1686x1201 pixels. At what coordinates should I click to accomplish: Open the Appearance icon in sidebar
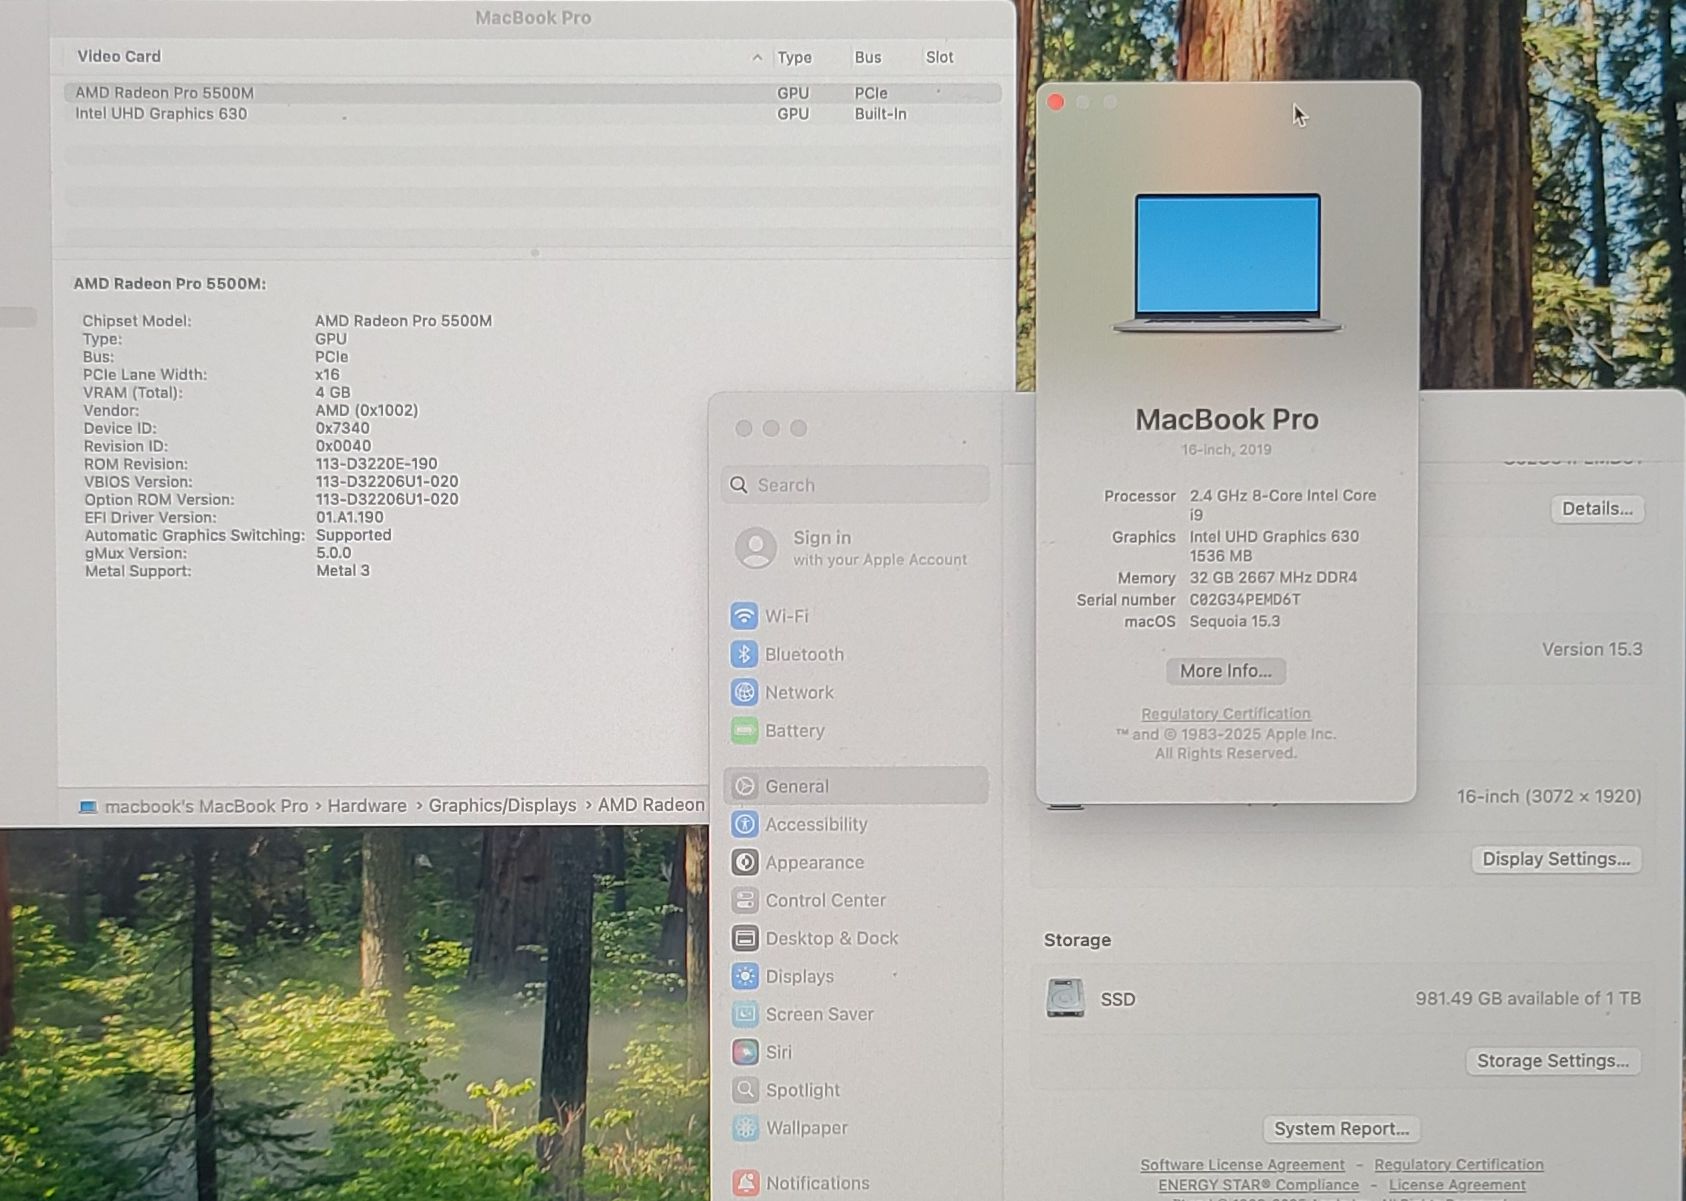pyautogui.click(x=744, y=862)
